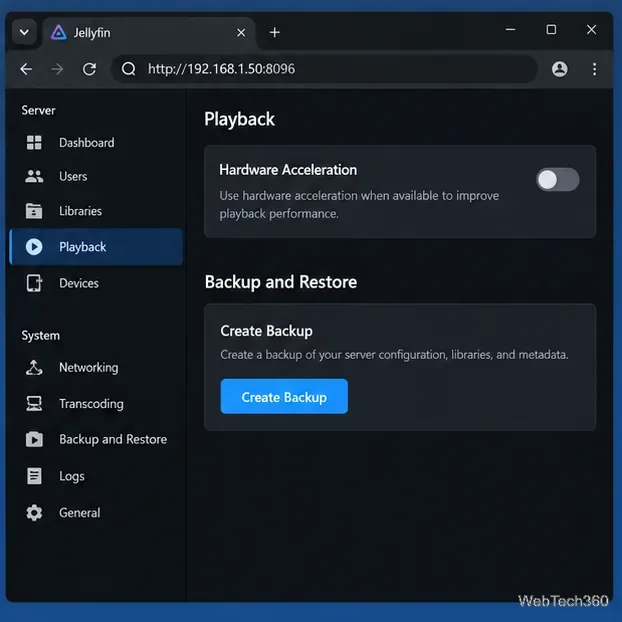The image size is (622, 622).
Task: Click the Backup and Restore sidebar icon
Action: [x=34, y=440]
